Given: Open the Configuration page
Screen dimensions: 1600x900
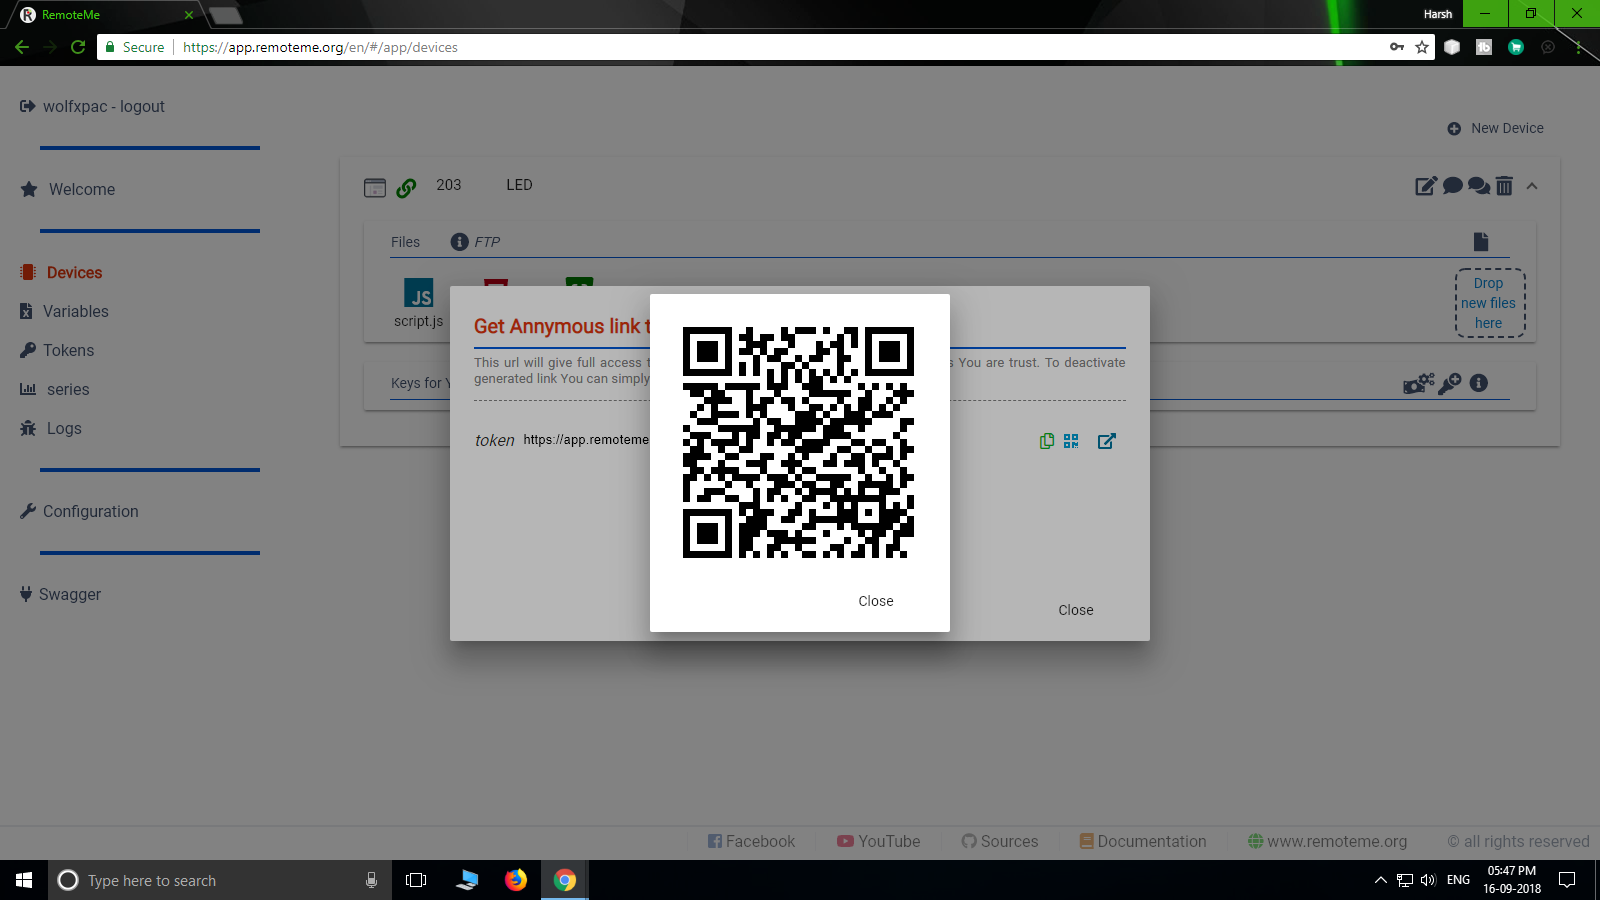Looking at the screenshot, I should point(79,511).
